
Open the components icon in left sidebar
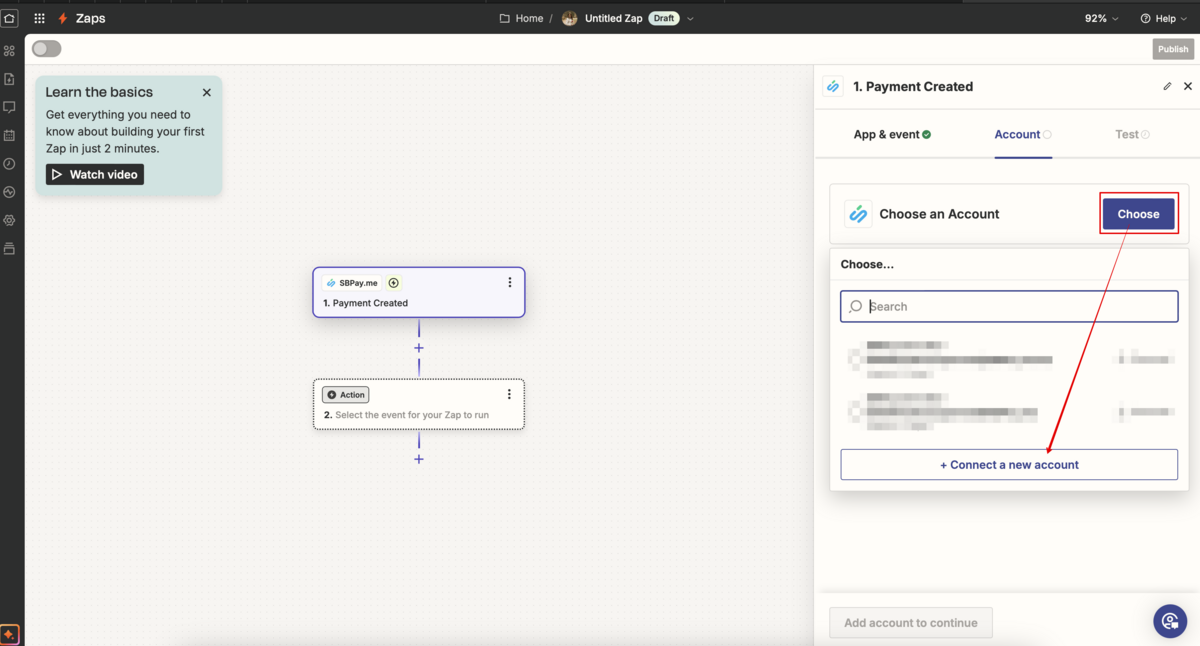(x=10, y=50)
